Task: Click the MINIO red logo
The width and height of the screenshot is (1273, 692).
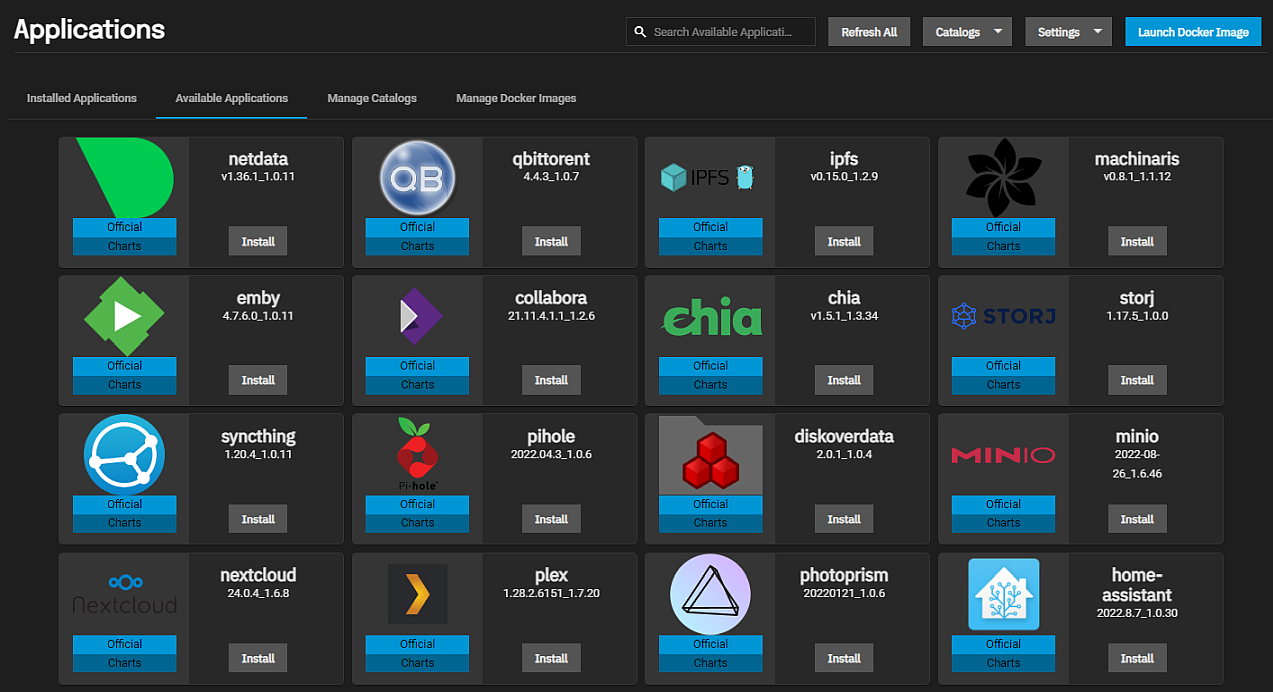Action: point(1003,455)
